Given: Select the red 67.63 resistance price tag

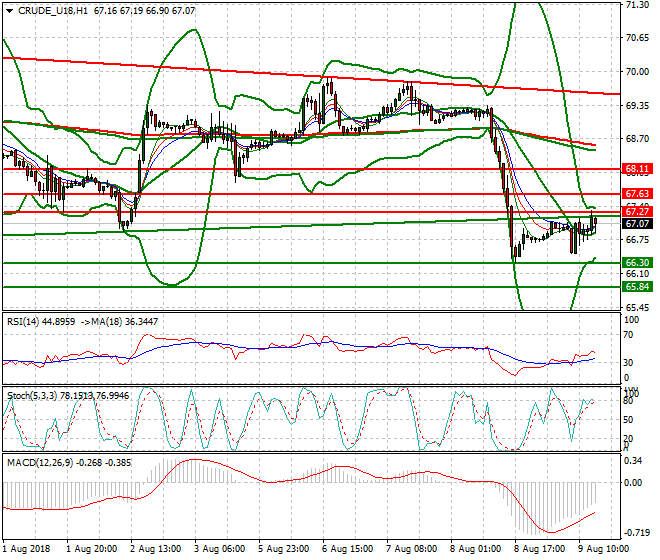Looking at the screenshot, I should point(637,193).
